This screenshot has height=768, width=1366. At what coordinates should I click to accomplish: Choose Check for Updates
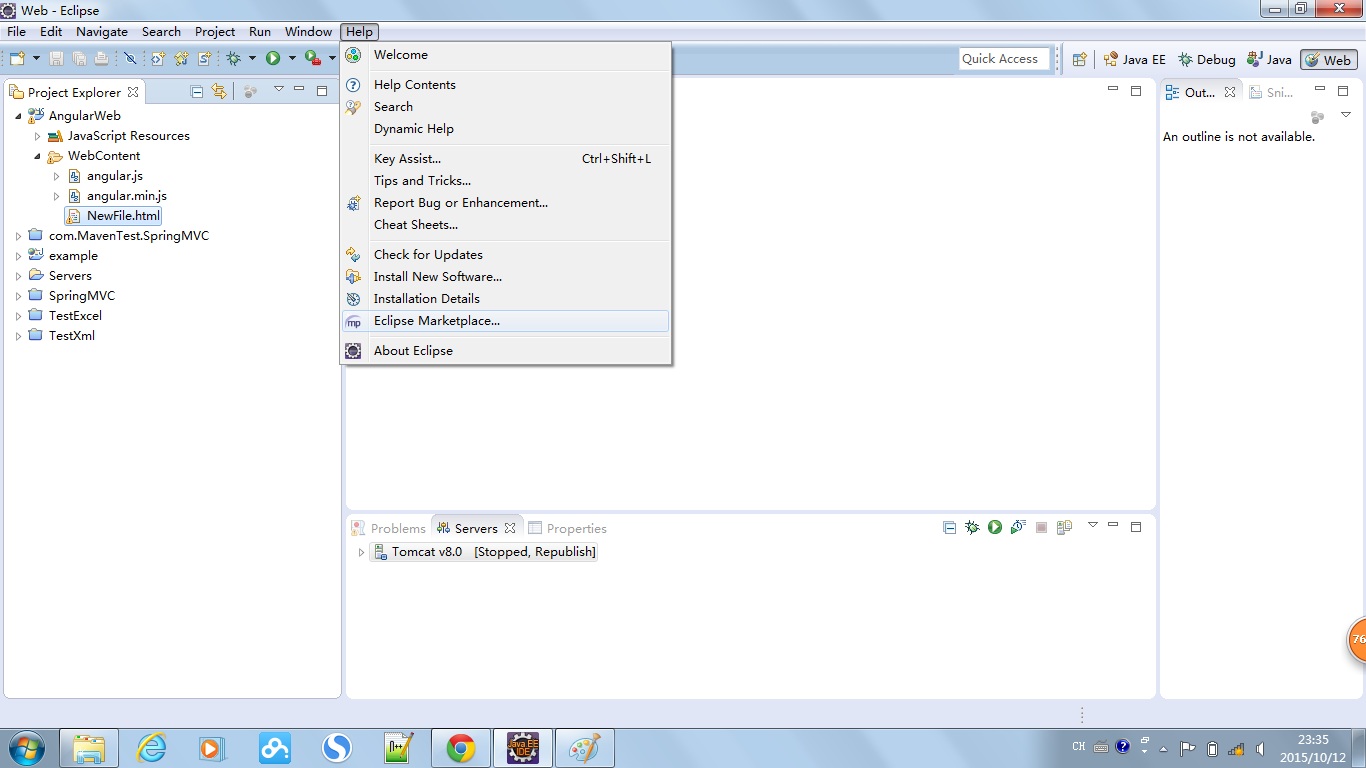click(506, 255)
